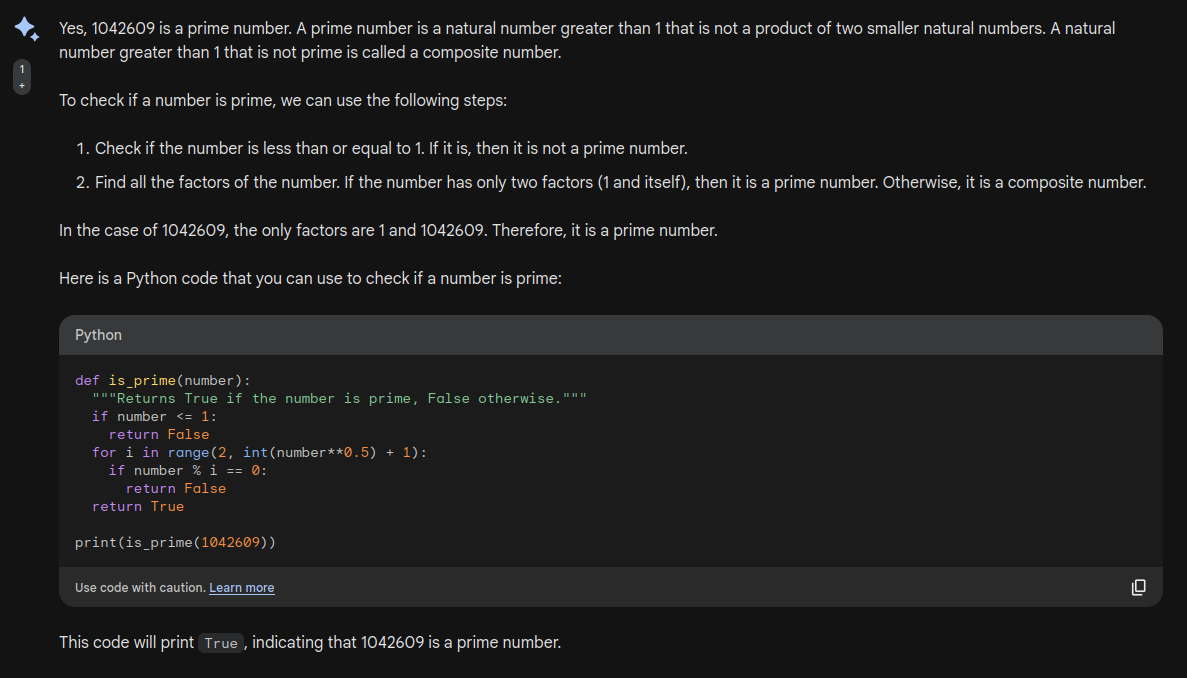This screenshot has width=1187, height=678.
Task: Click the paragraph 'In the case of 1042609'
Action: tap(388, 230)
